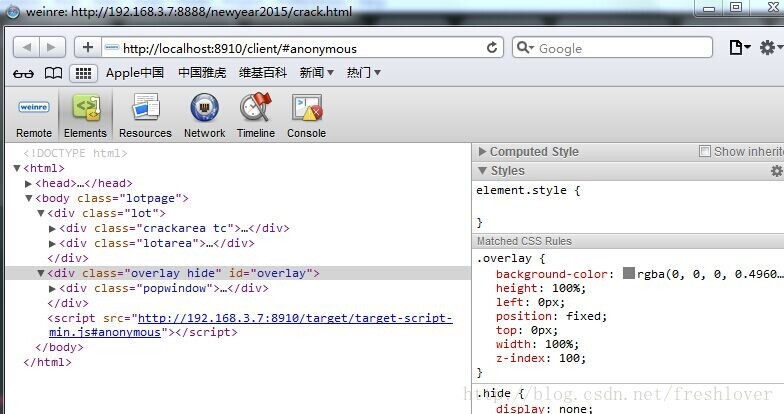Show bookmarks book icon

pos(54,74)
